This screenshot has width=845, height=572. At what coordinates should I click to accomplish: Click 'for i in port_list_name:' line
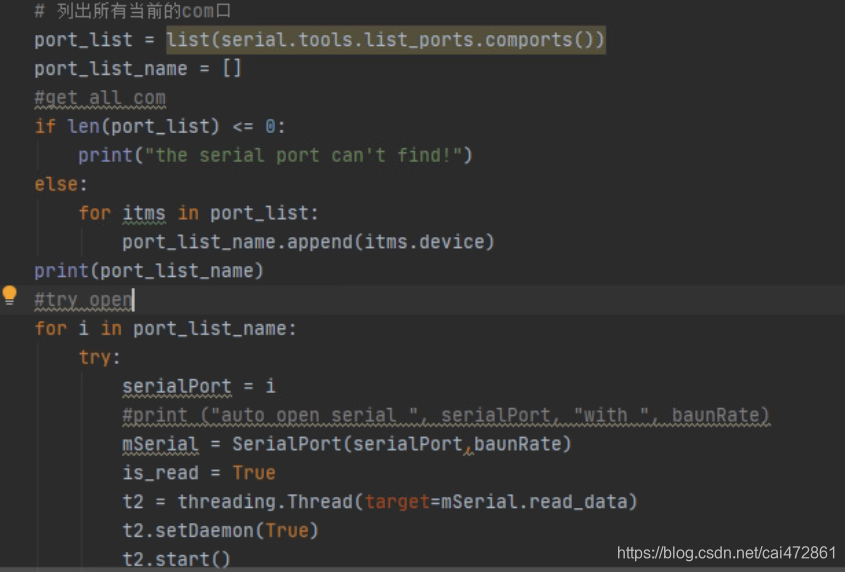pyautogui.click(x=165, y=328)
